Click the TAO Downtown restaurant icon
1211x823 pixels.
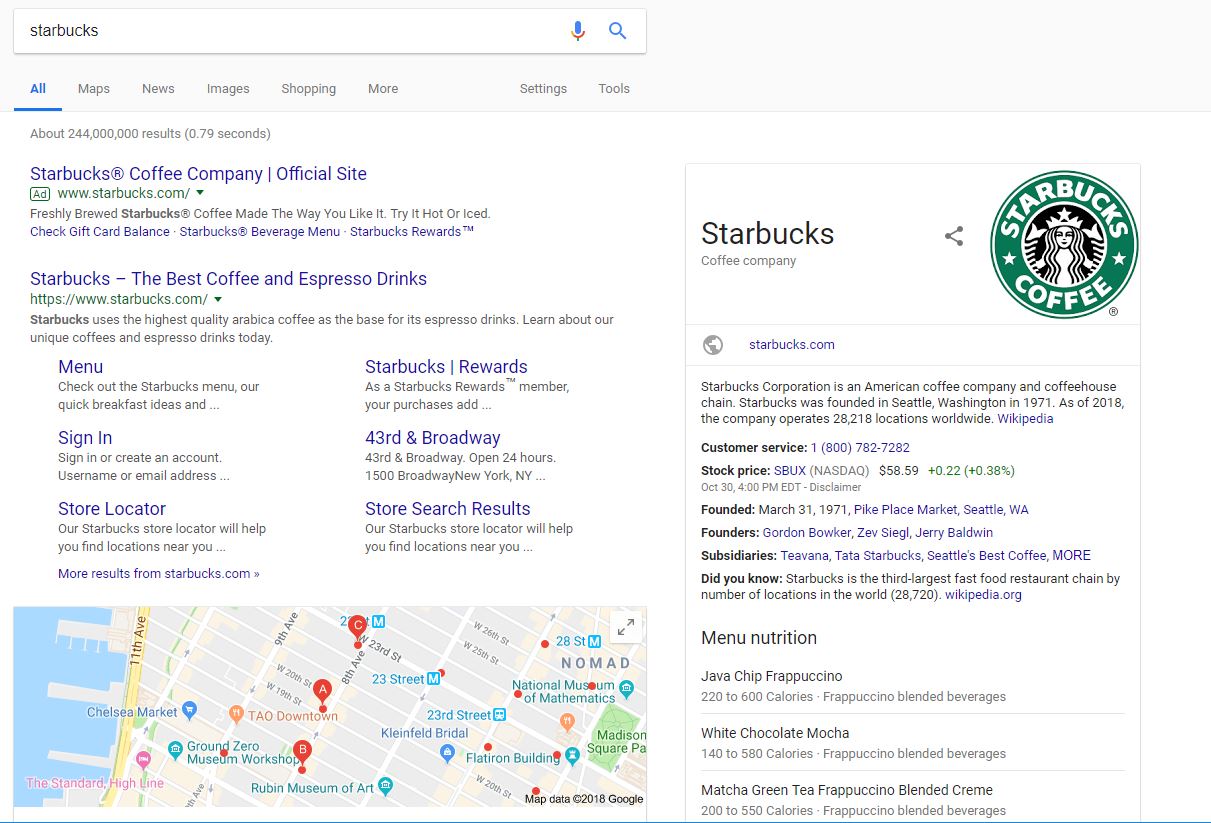(x=236, y=714)
